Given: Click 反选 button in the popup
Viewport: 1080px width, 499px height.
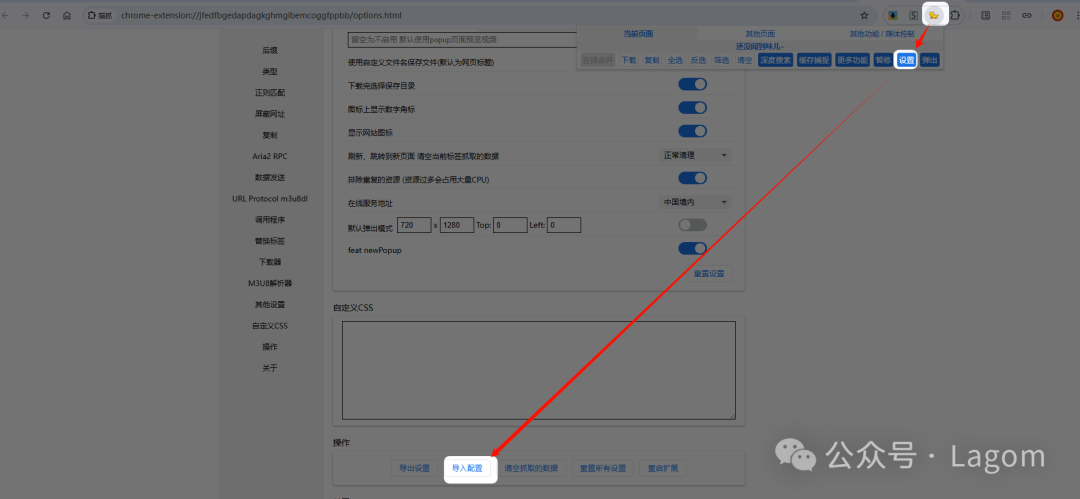Looking at the screenshot, I should click(x=698, y=60).
